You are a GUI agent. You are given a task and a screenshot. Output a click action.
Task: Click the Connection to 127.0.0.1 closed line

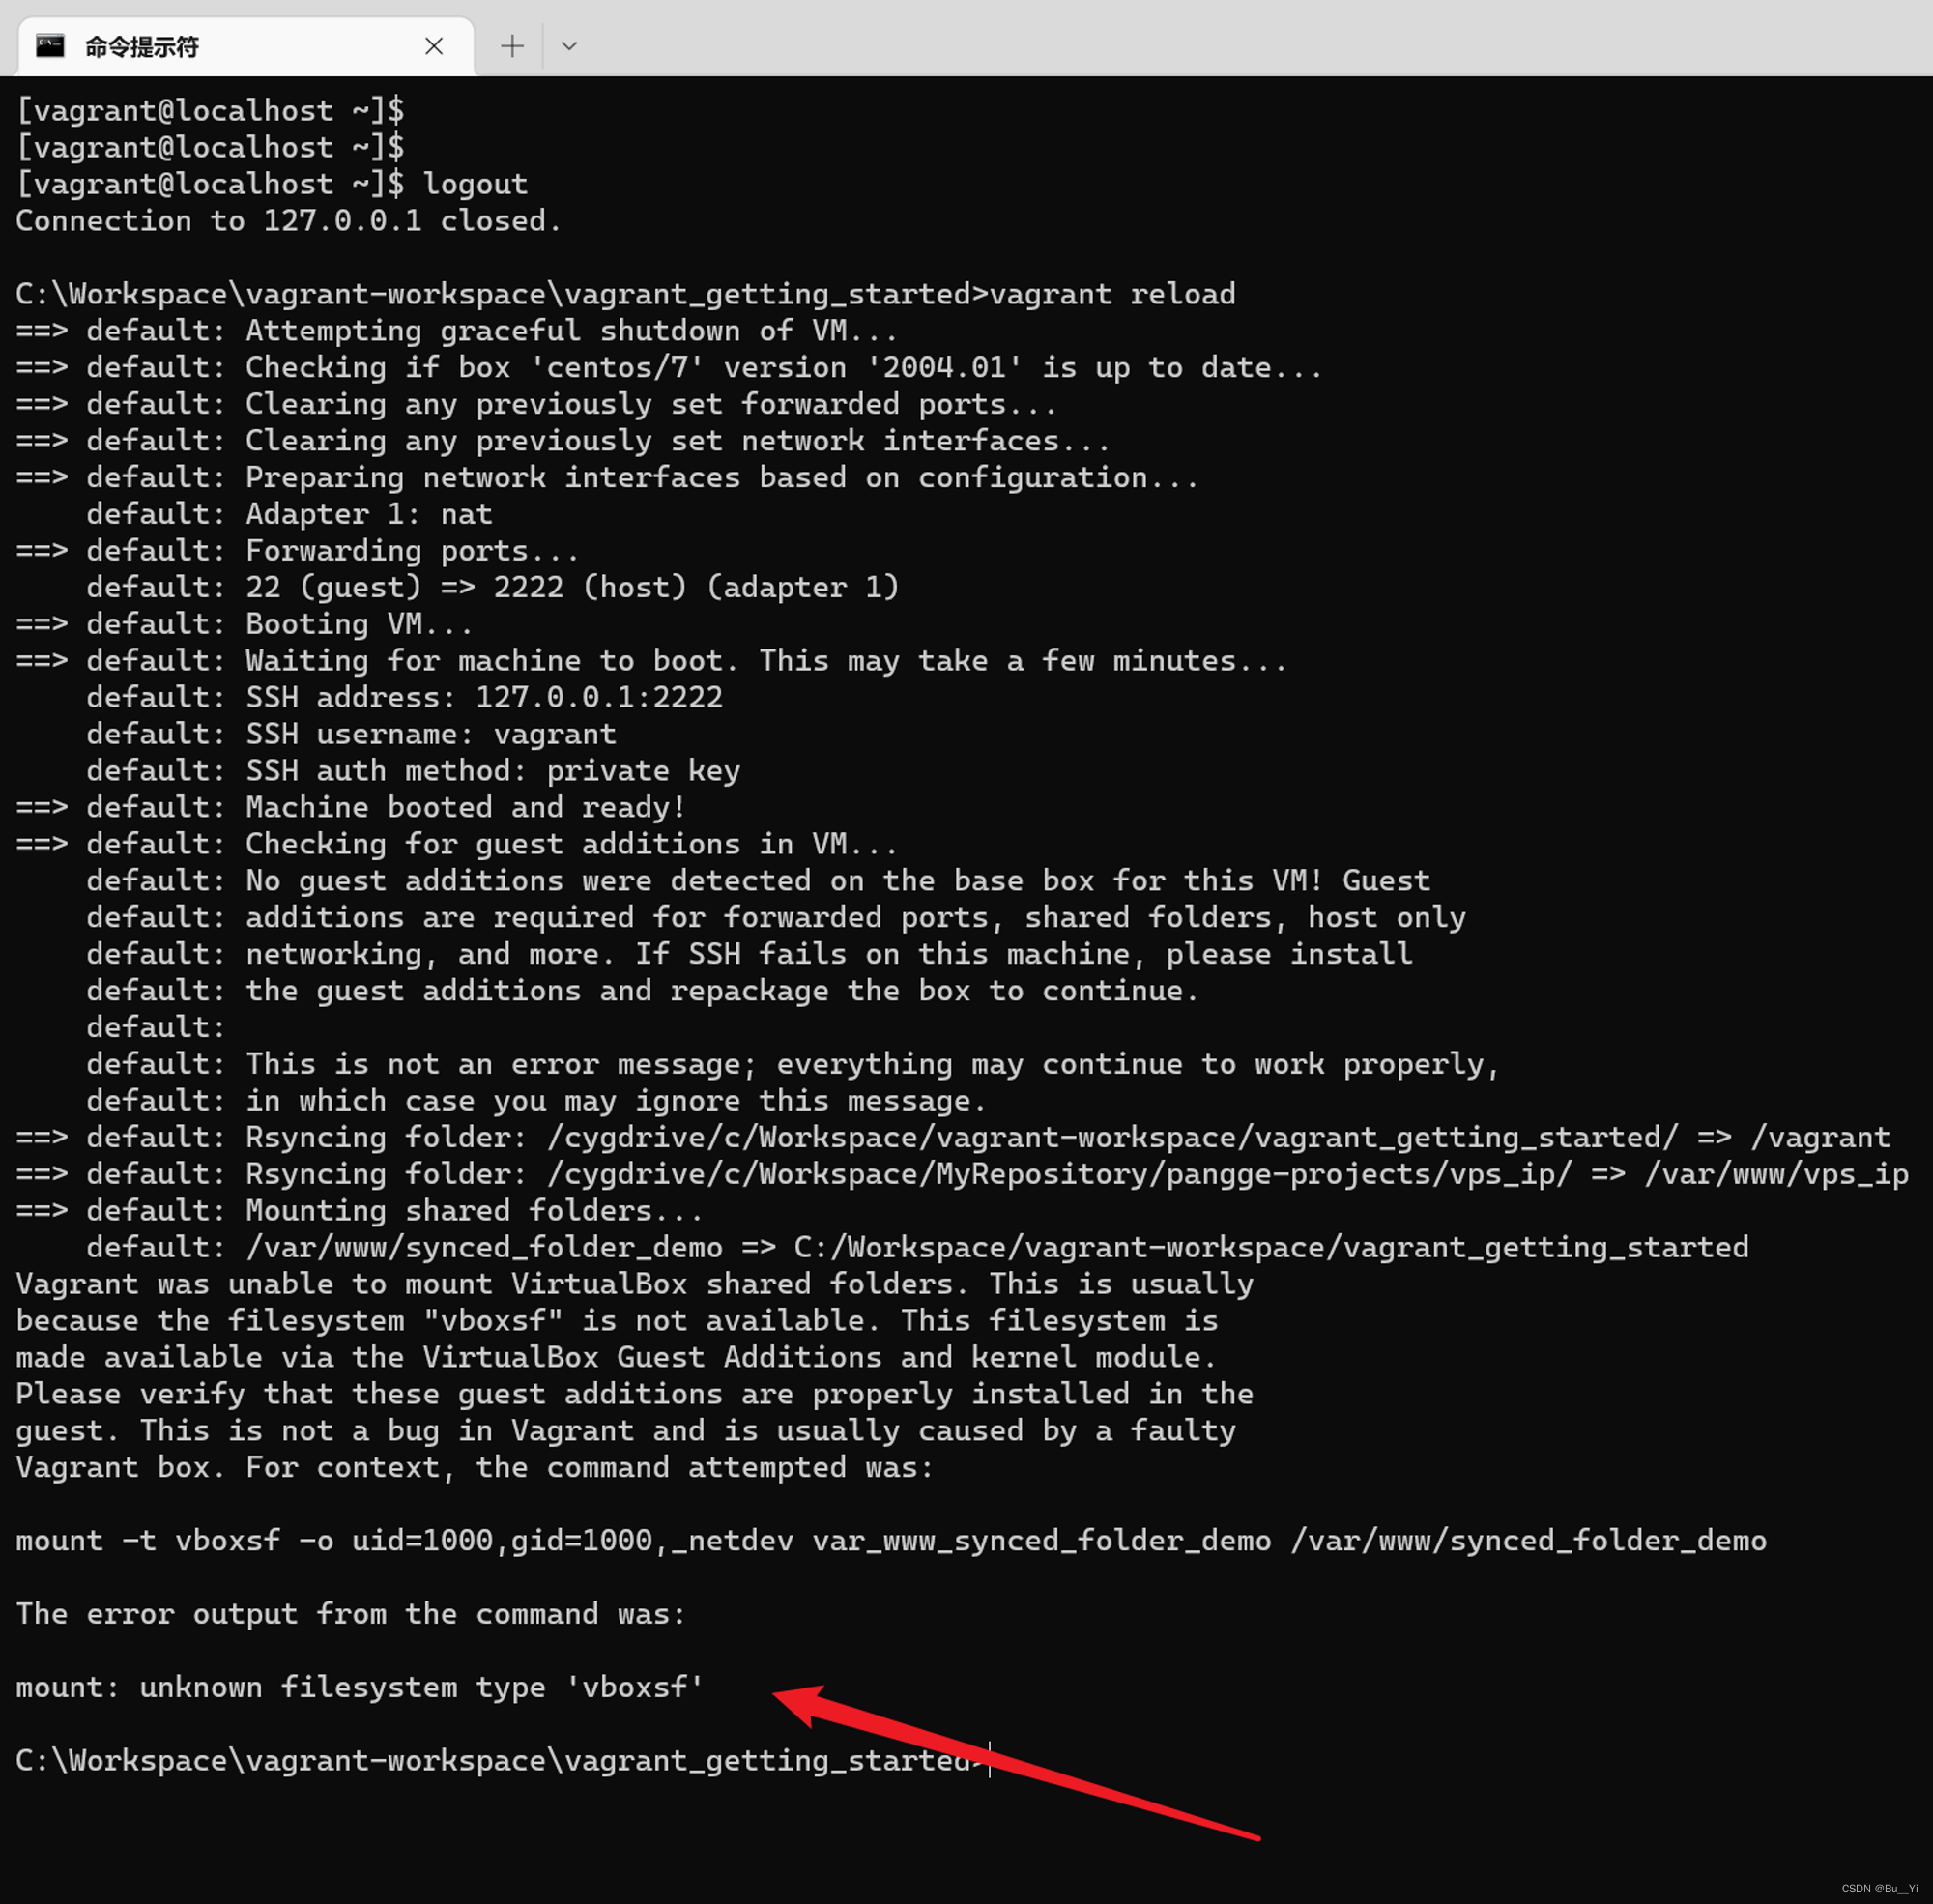(x=288, y=220)
